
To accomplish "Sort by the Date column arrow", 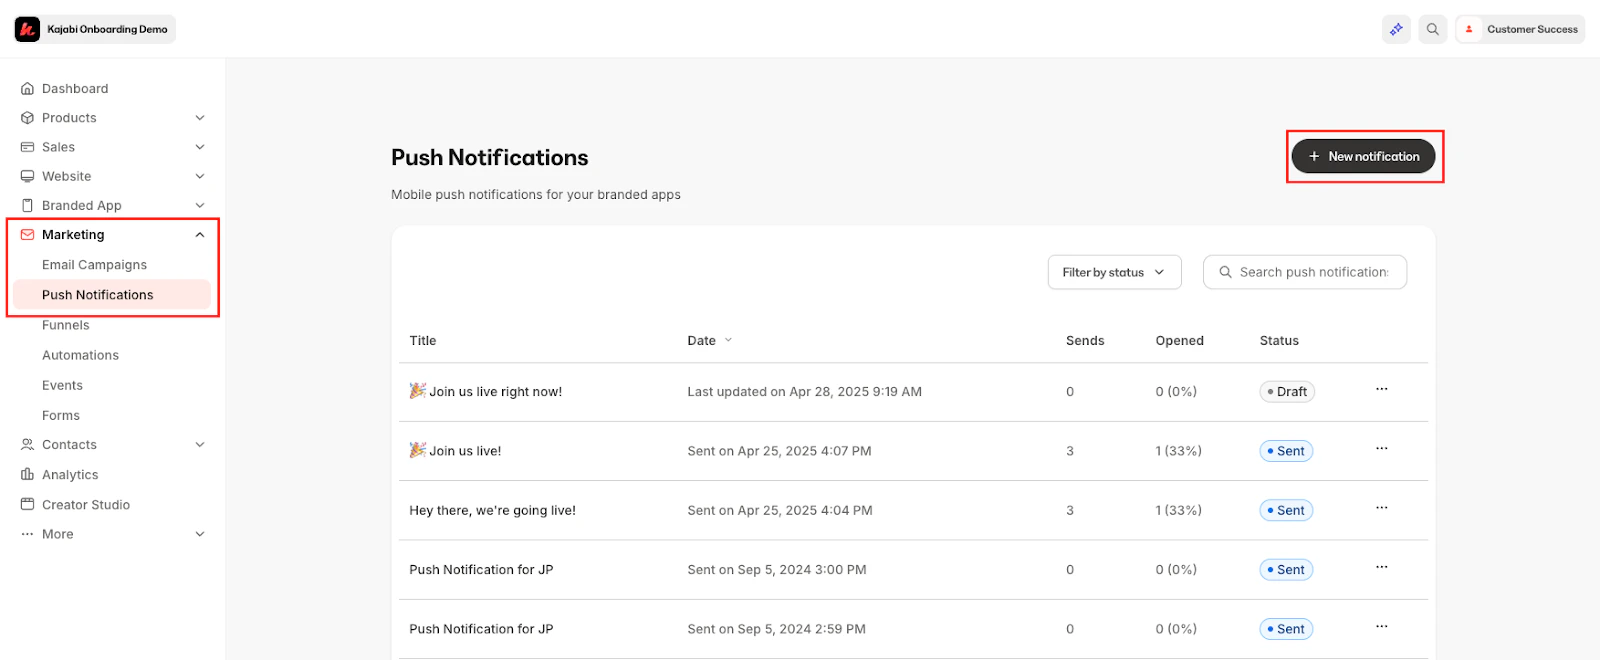I will click(x=728, y=340).
